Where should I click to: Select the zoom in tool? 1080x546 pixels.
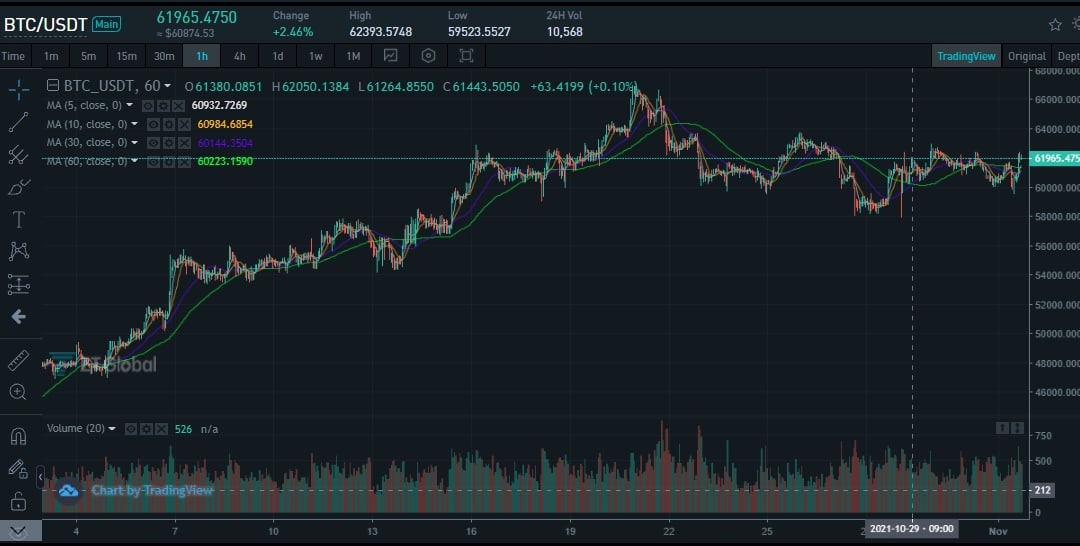click(19, 392)
